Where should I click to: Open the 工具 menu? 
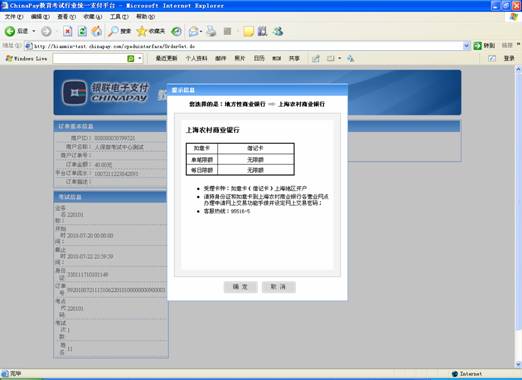[x=119, y=17]
